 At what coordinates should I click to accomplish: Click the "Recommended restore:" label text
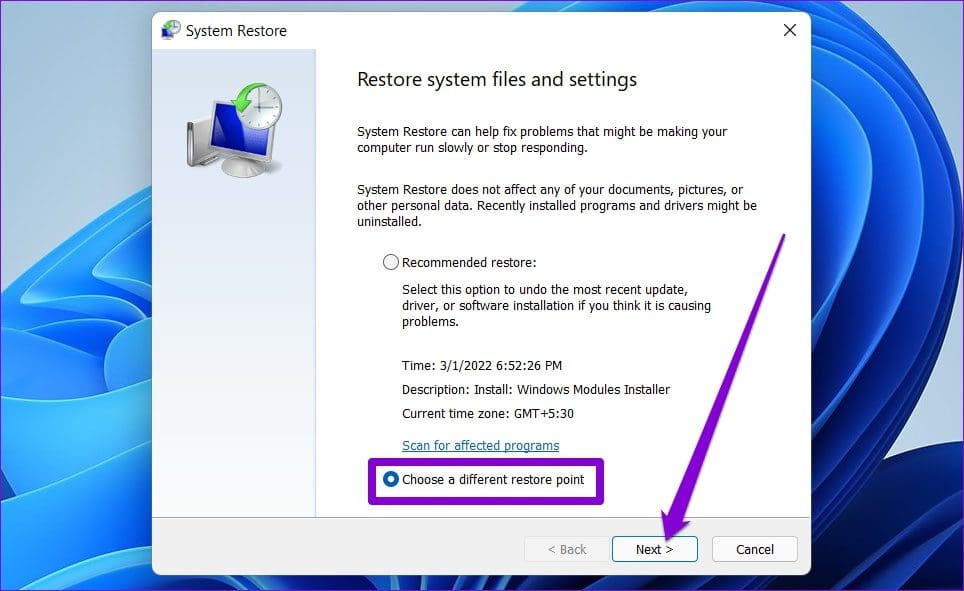tap(469, 263)
